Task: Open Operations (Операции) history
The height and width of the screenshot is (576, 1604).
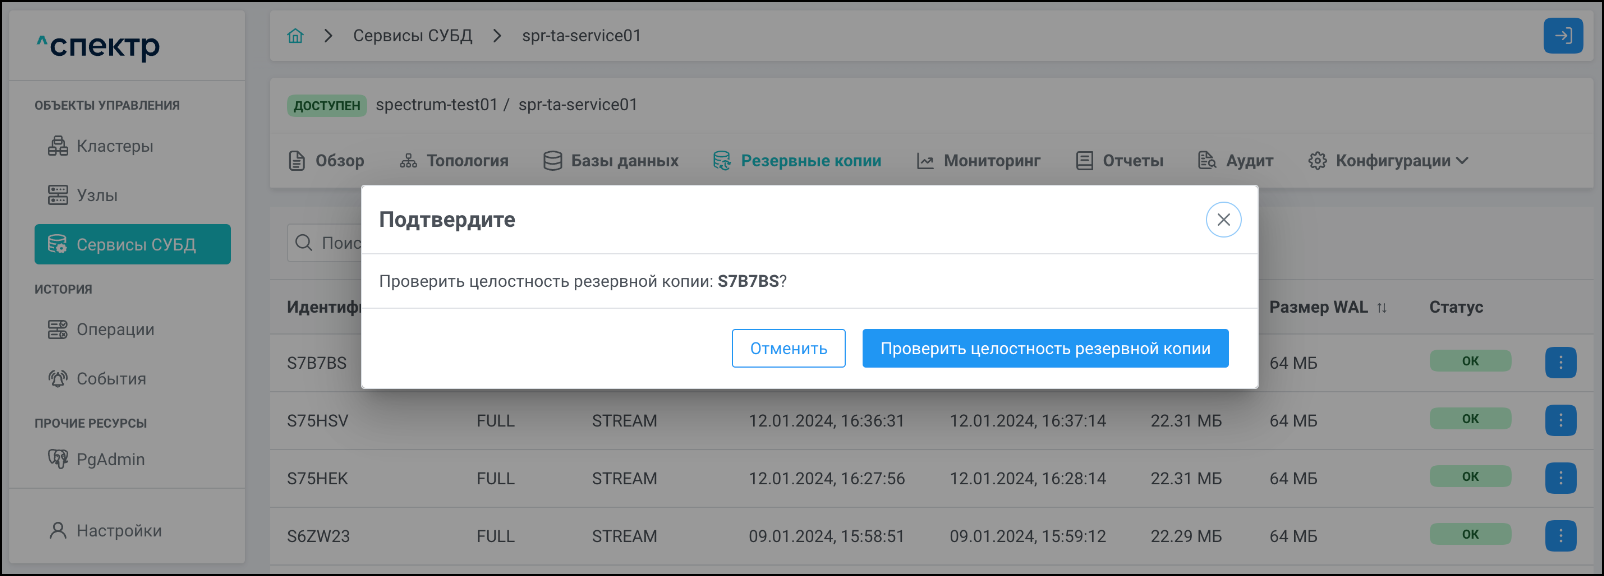Action: coord(115,329)
